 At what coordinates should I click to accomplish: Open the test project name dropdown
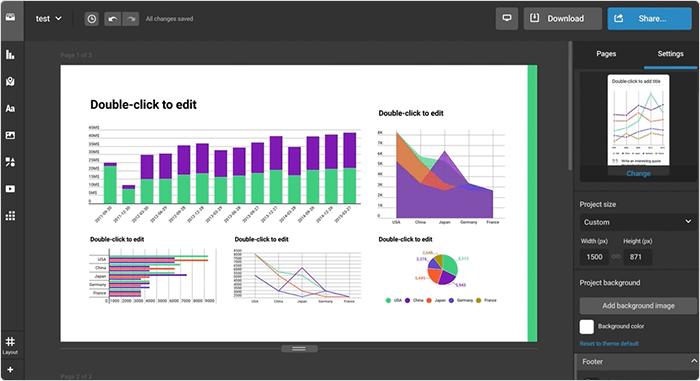tap(49, 19)
